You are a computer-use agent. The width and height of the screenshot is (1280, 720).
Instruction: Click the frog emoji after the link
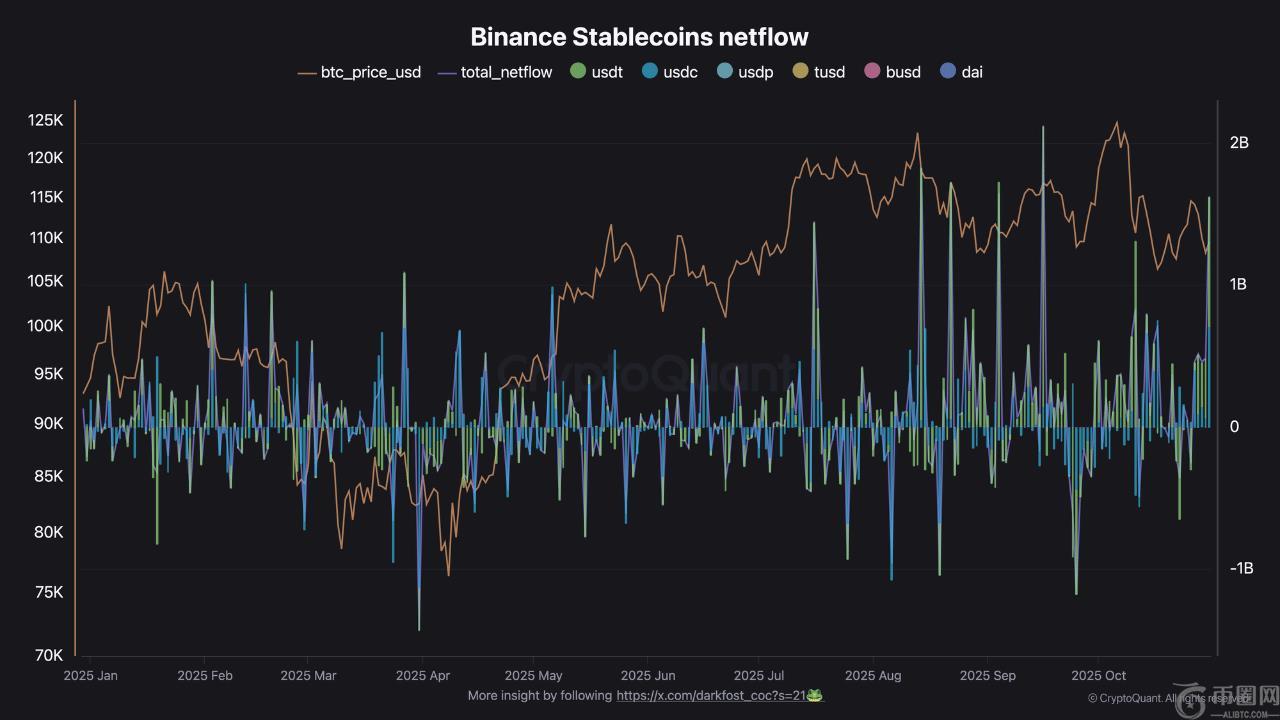point(815,695)
